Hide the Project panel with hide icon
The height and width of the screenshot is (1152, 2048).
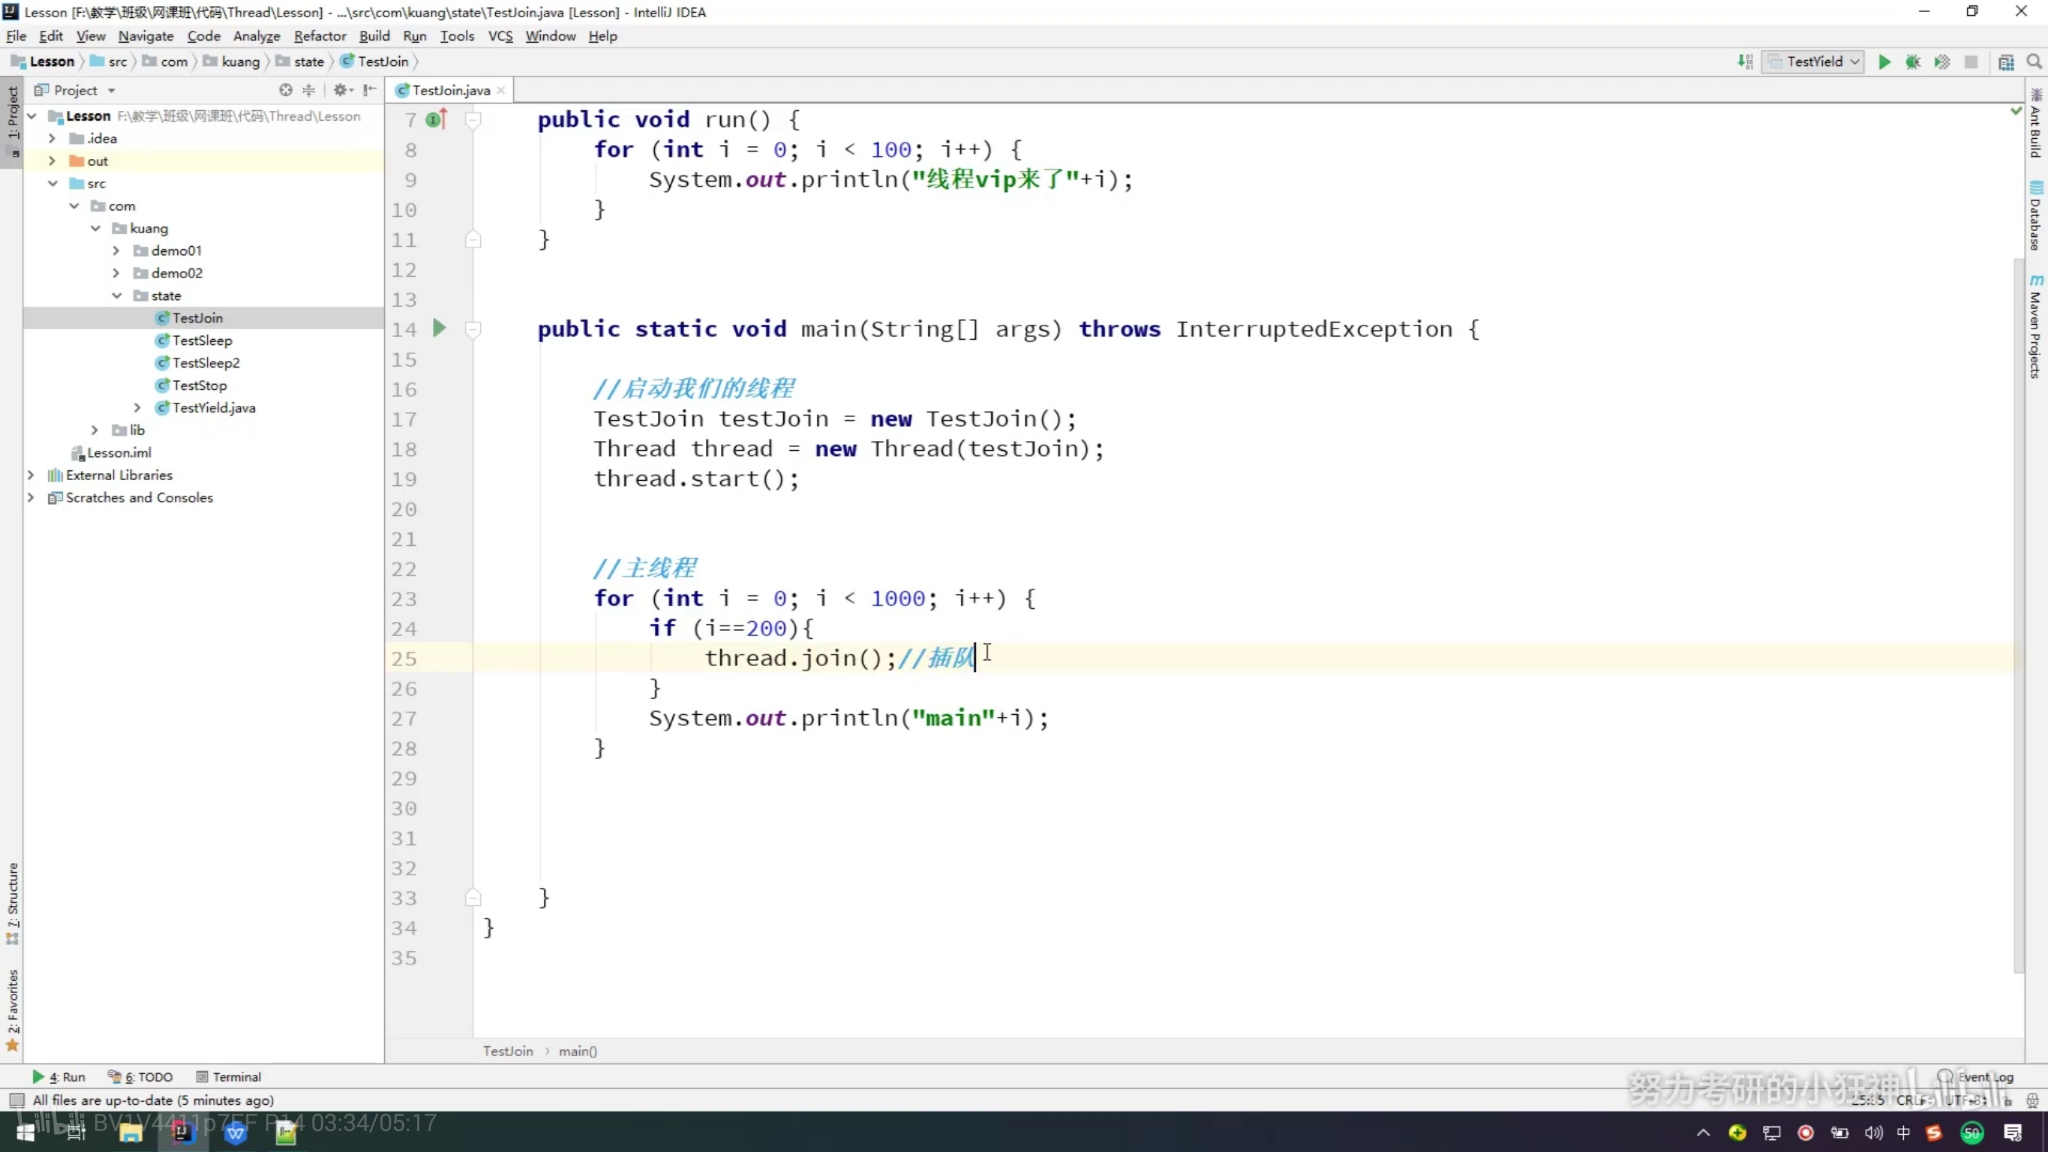click(370, 90)
